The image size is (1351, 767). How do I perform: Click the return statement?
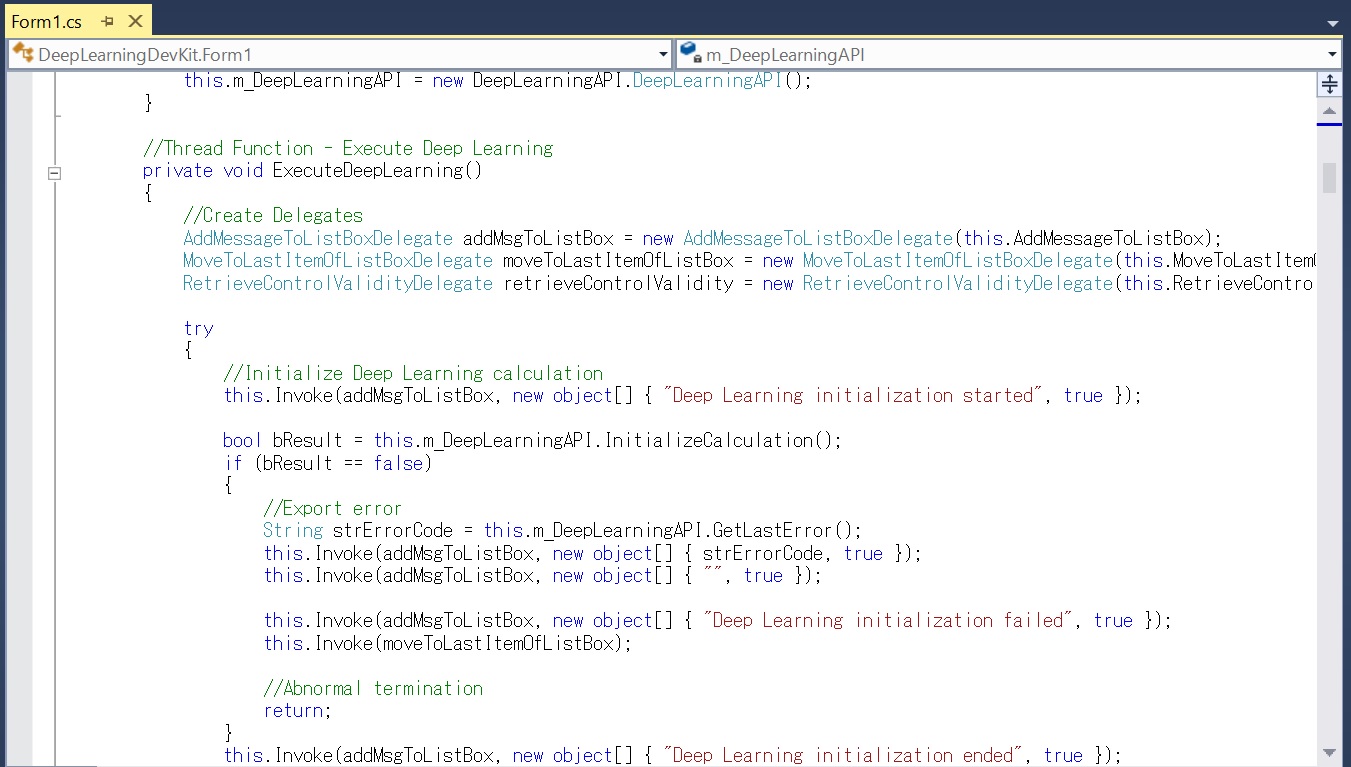(x=295, y=710)
